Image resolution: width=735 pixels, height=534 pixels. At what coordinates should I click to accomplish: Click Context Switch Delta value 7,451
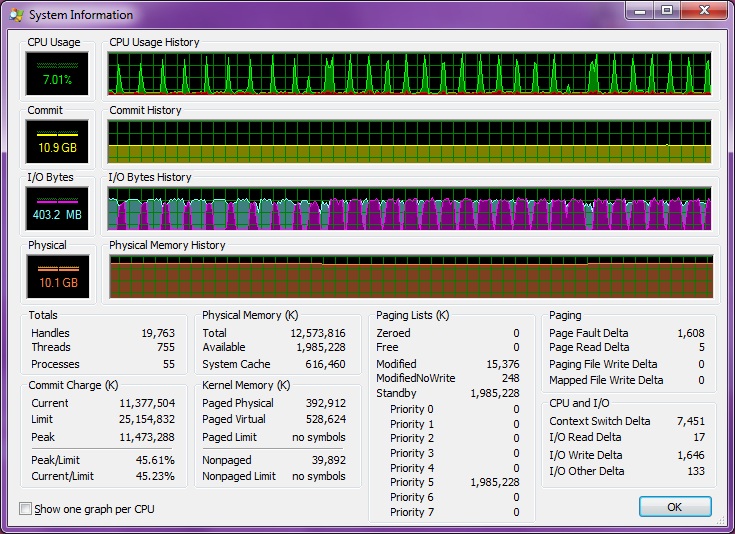(691, 421)
